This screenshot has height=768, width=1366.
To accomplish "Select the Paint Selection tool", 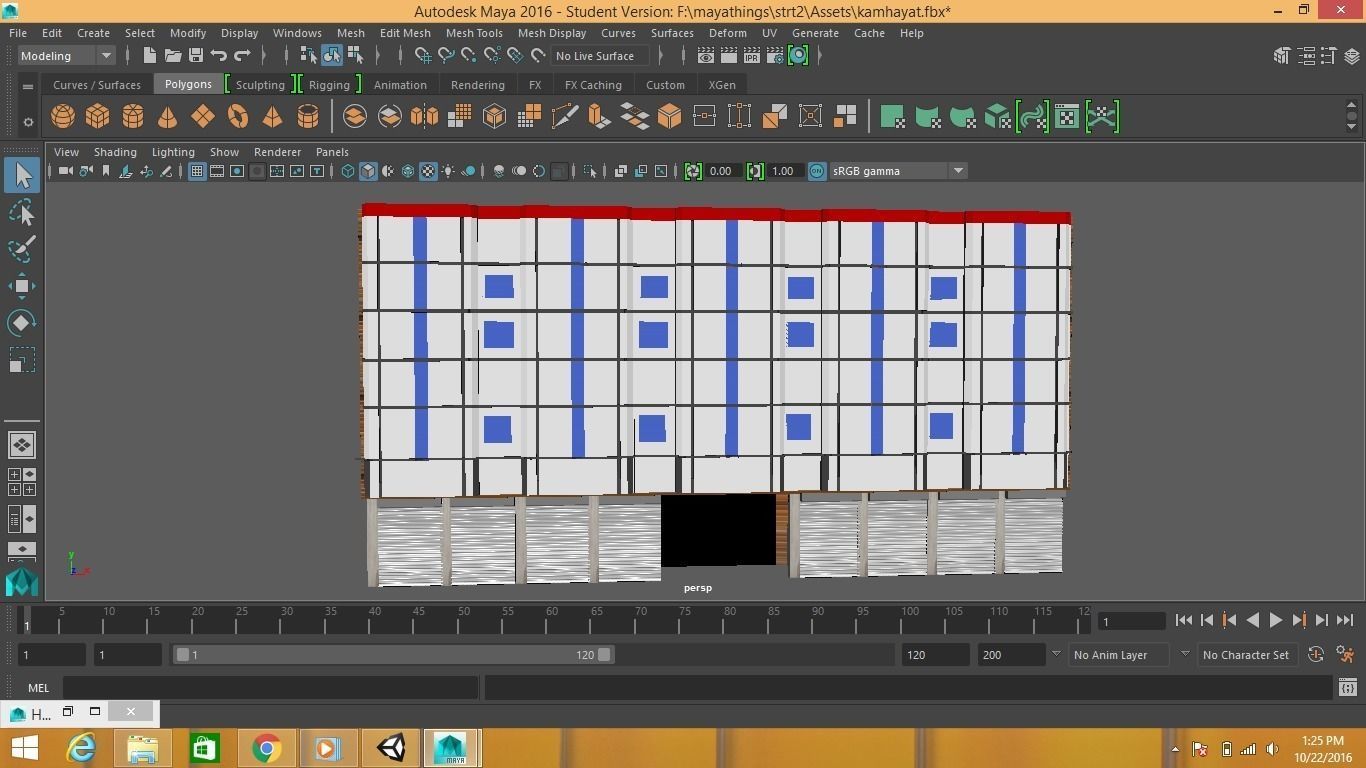I will [22, 249].
